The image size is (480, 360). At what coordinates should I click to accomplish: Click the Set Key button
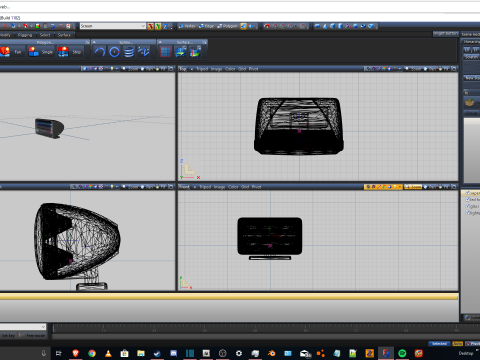tap(8, 336)
